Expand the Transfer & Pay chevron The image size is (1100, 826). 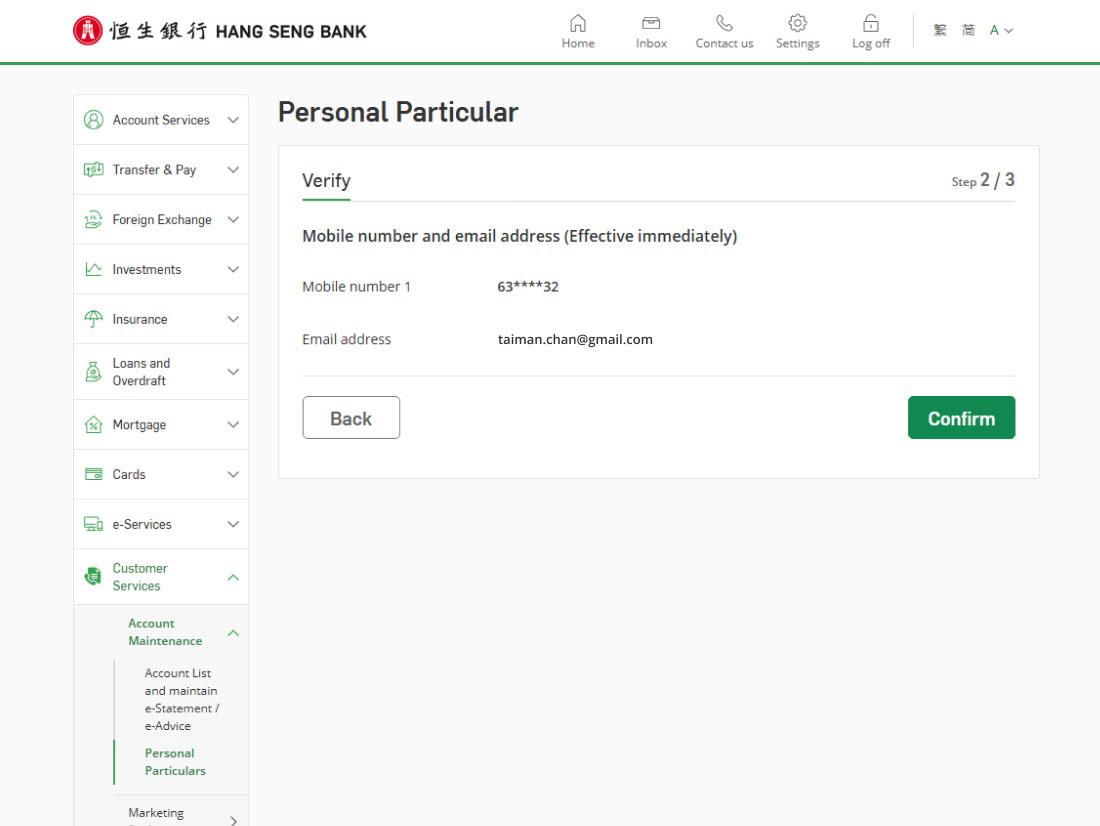click(x=233, y=170)
